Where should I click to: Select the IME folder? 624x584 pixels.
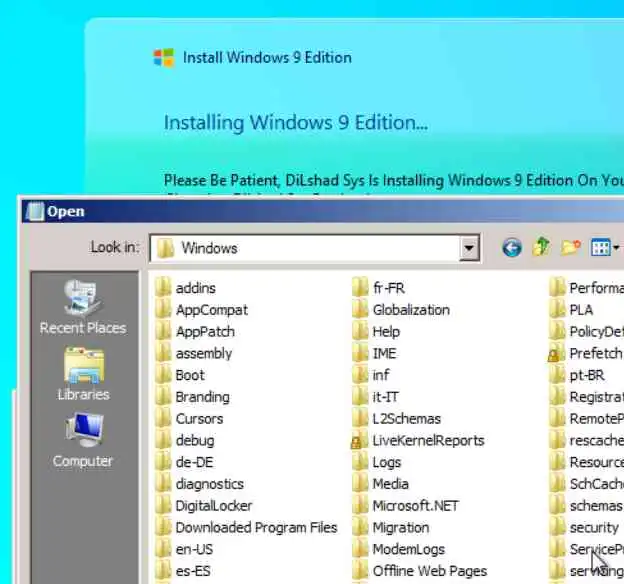(x=374, y=354)
